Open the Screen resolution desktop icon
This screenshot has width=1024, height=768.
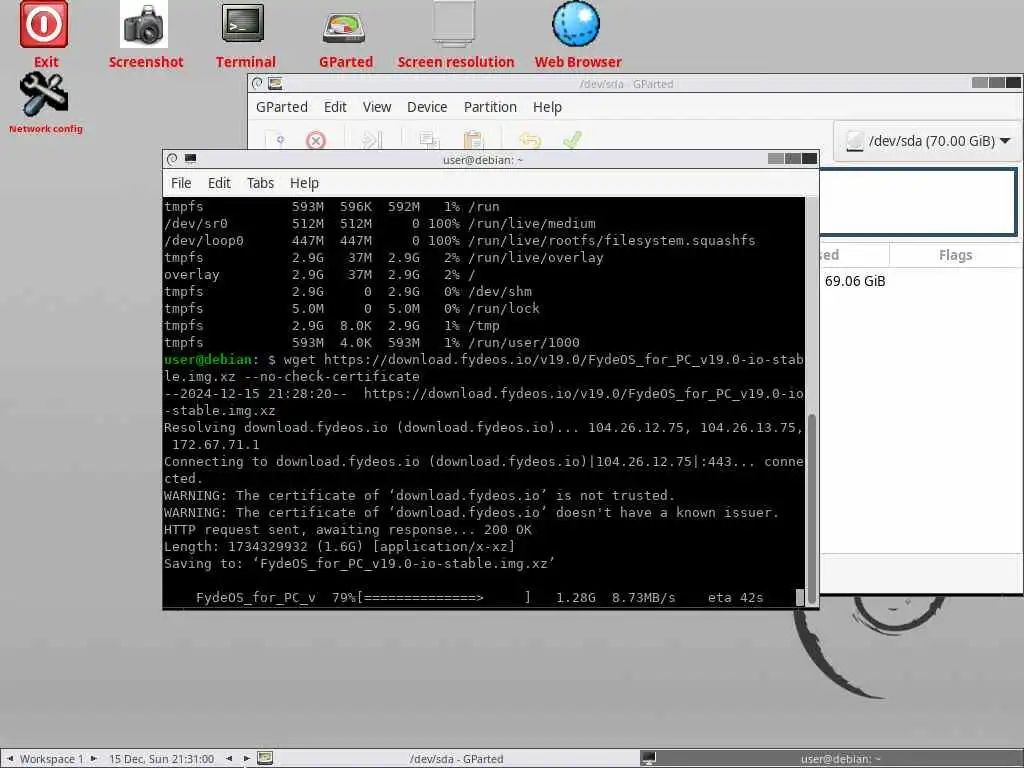pos(454,25)
